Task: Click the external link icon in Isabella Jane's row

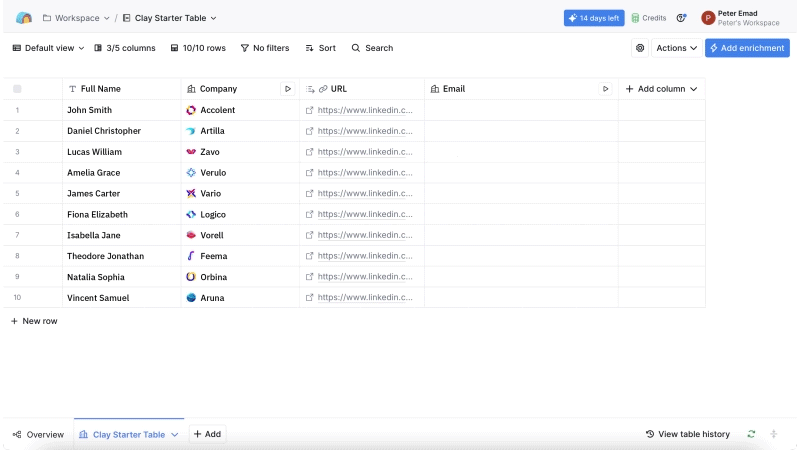Action: [309, 235]
